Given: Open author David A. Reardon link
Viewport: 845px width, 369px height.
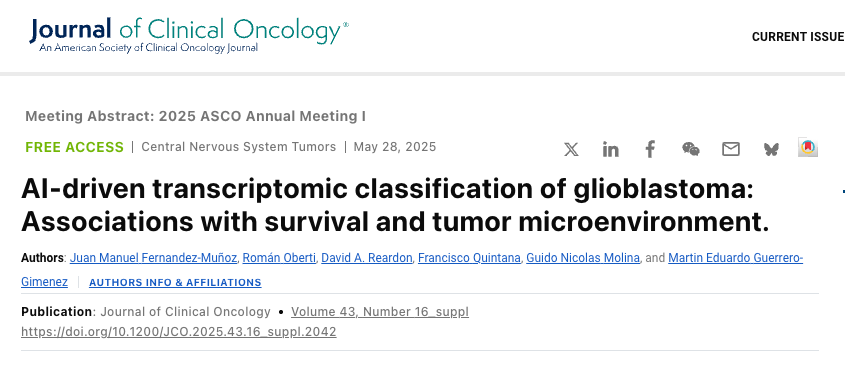Looking at the screenshot, I should click(x=366, y=258).
